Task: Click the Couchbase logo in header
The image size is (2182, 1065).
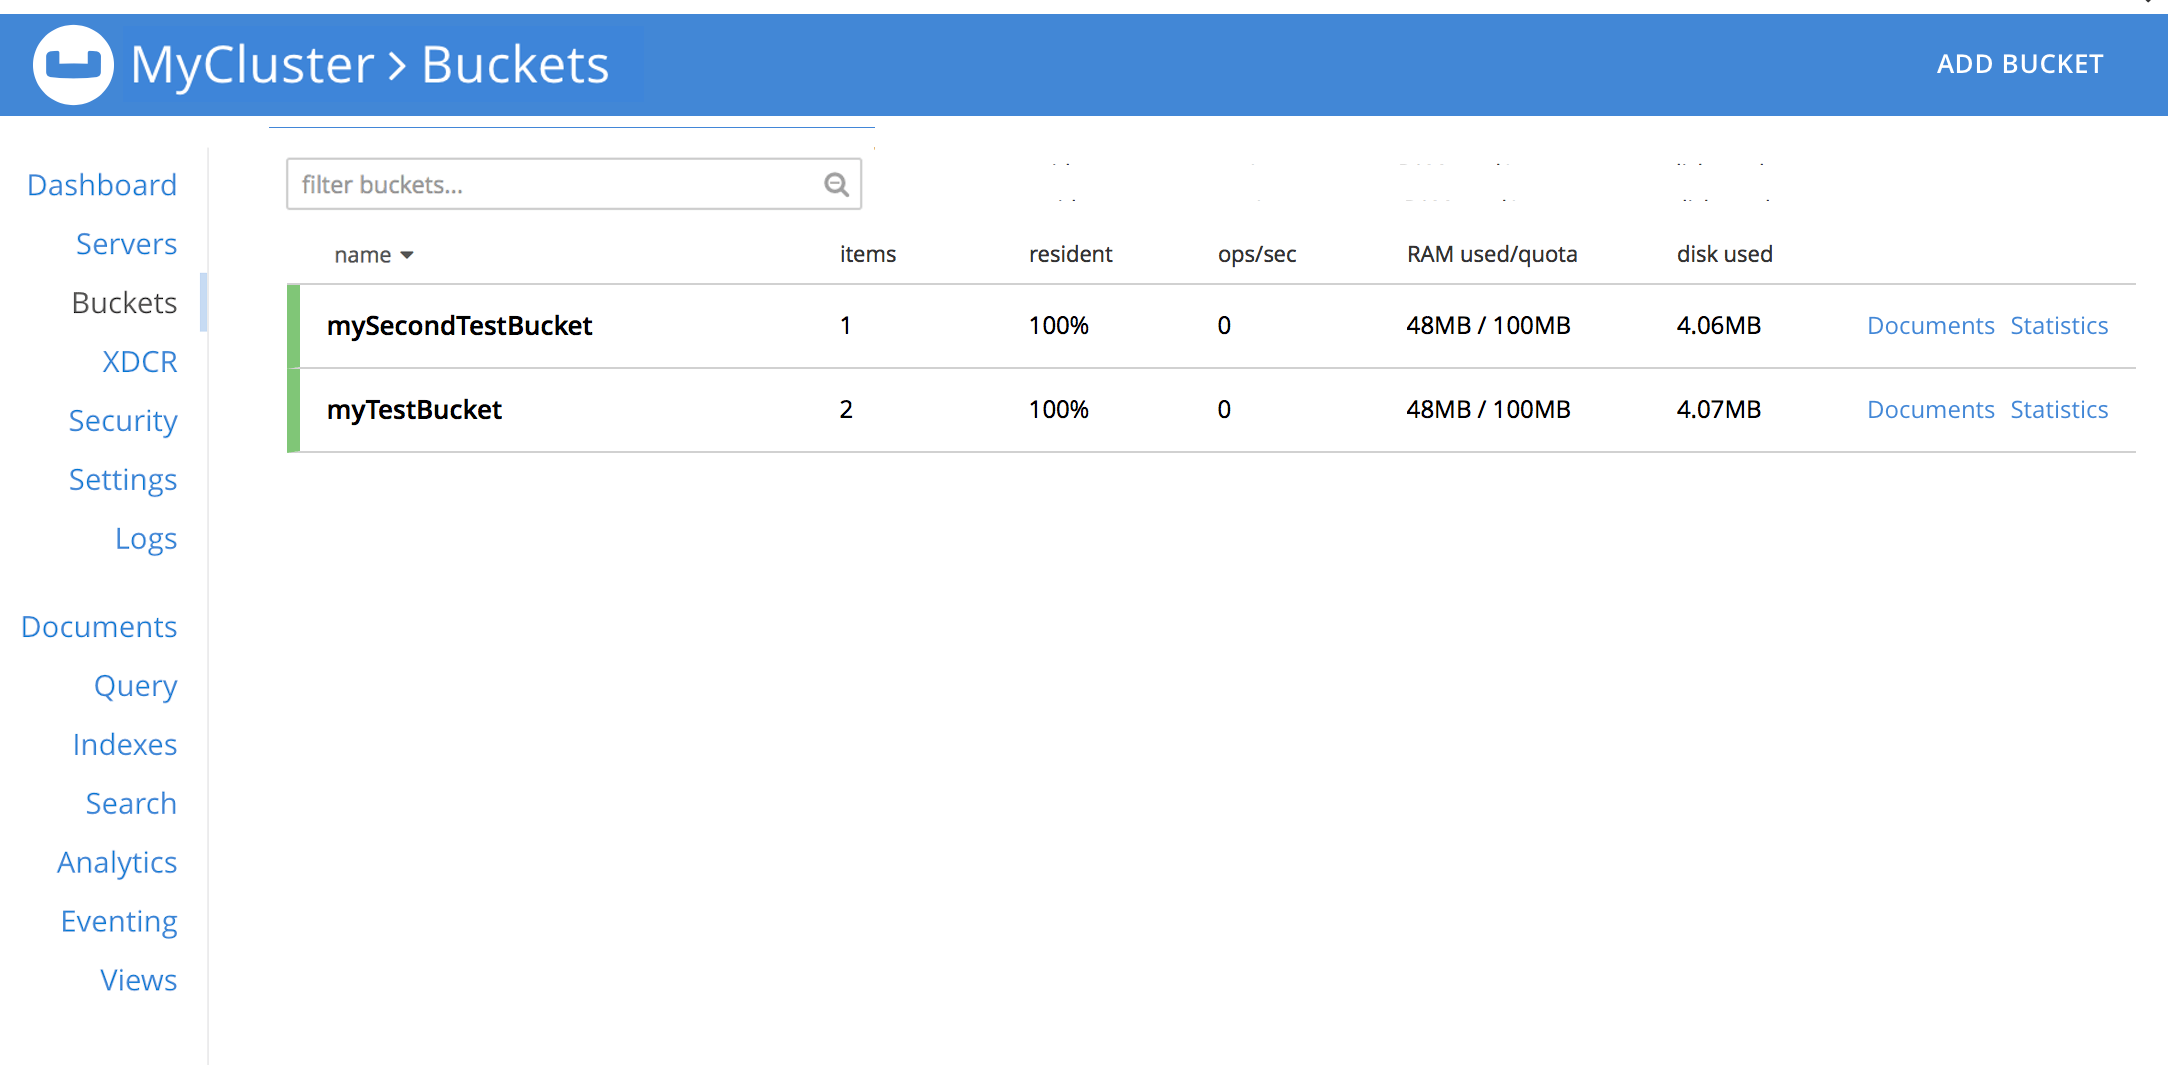Action: (x=71, y=64)
